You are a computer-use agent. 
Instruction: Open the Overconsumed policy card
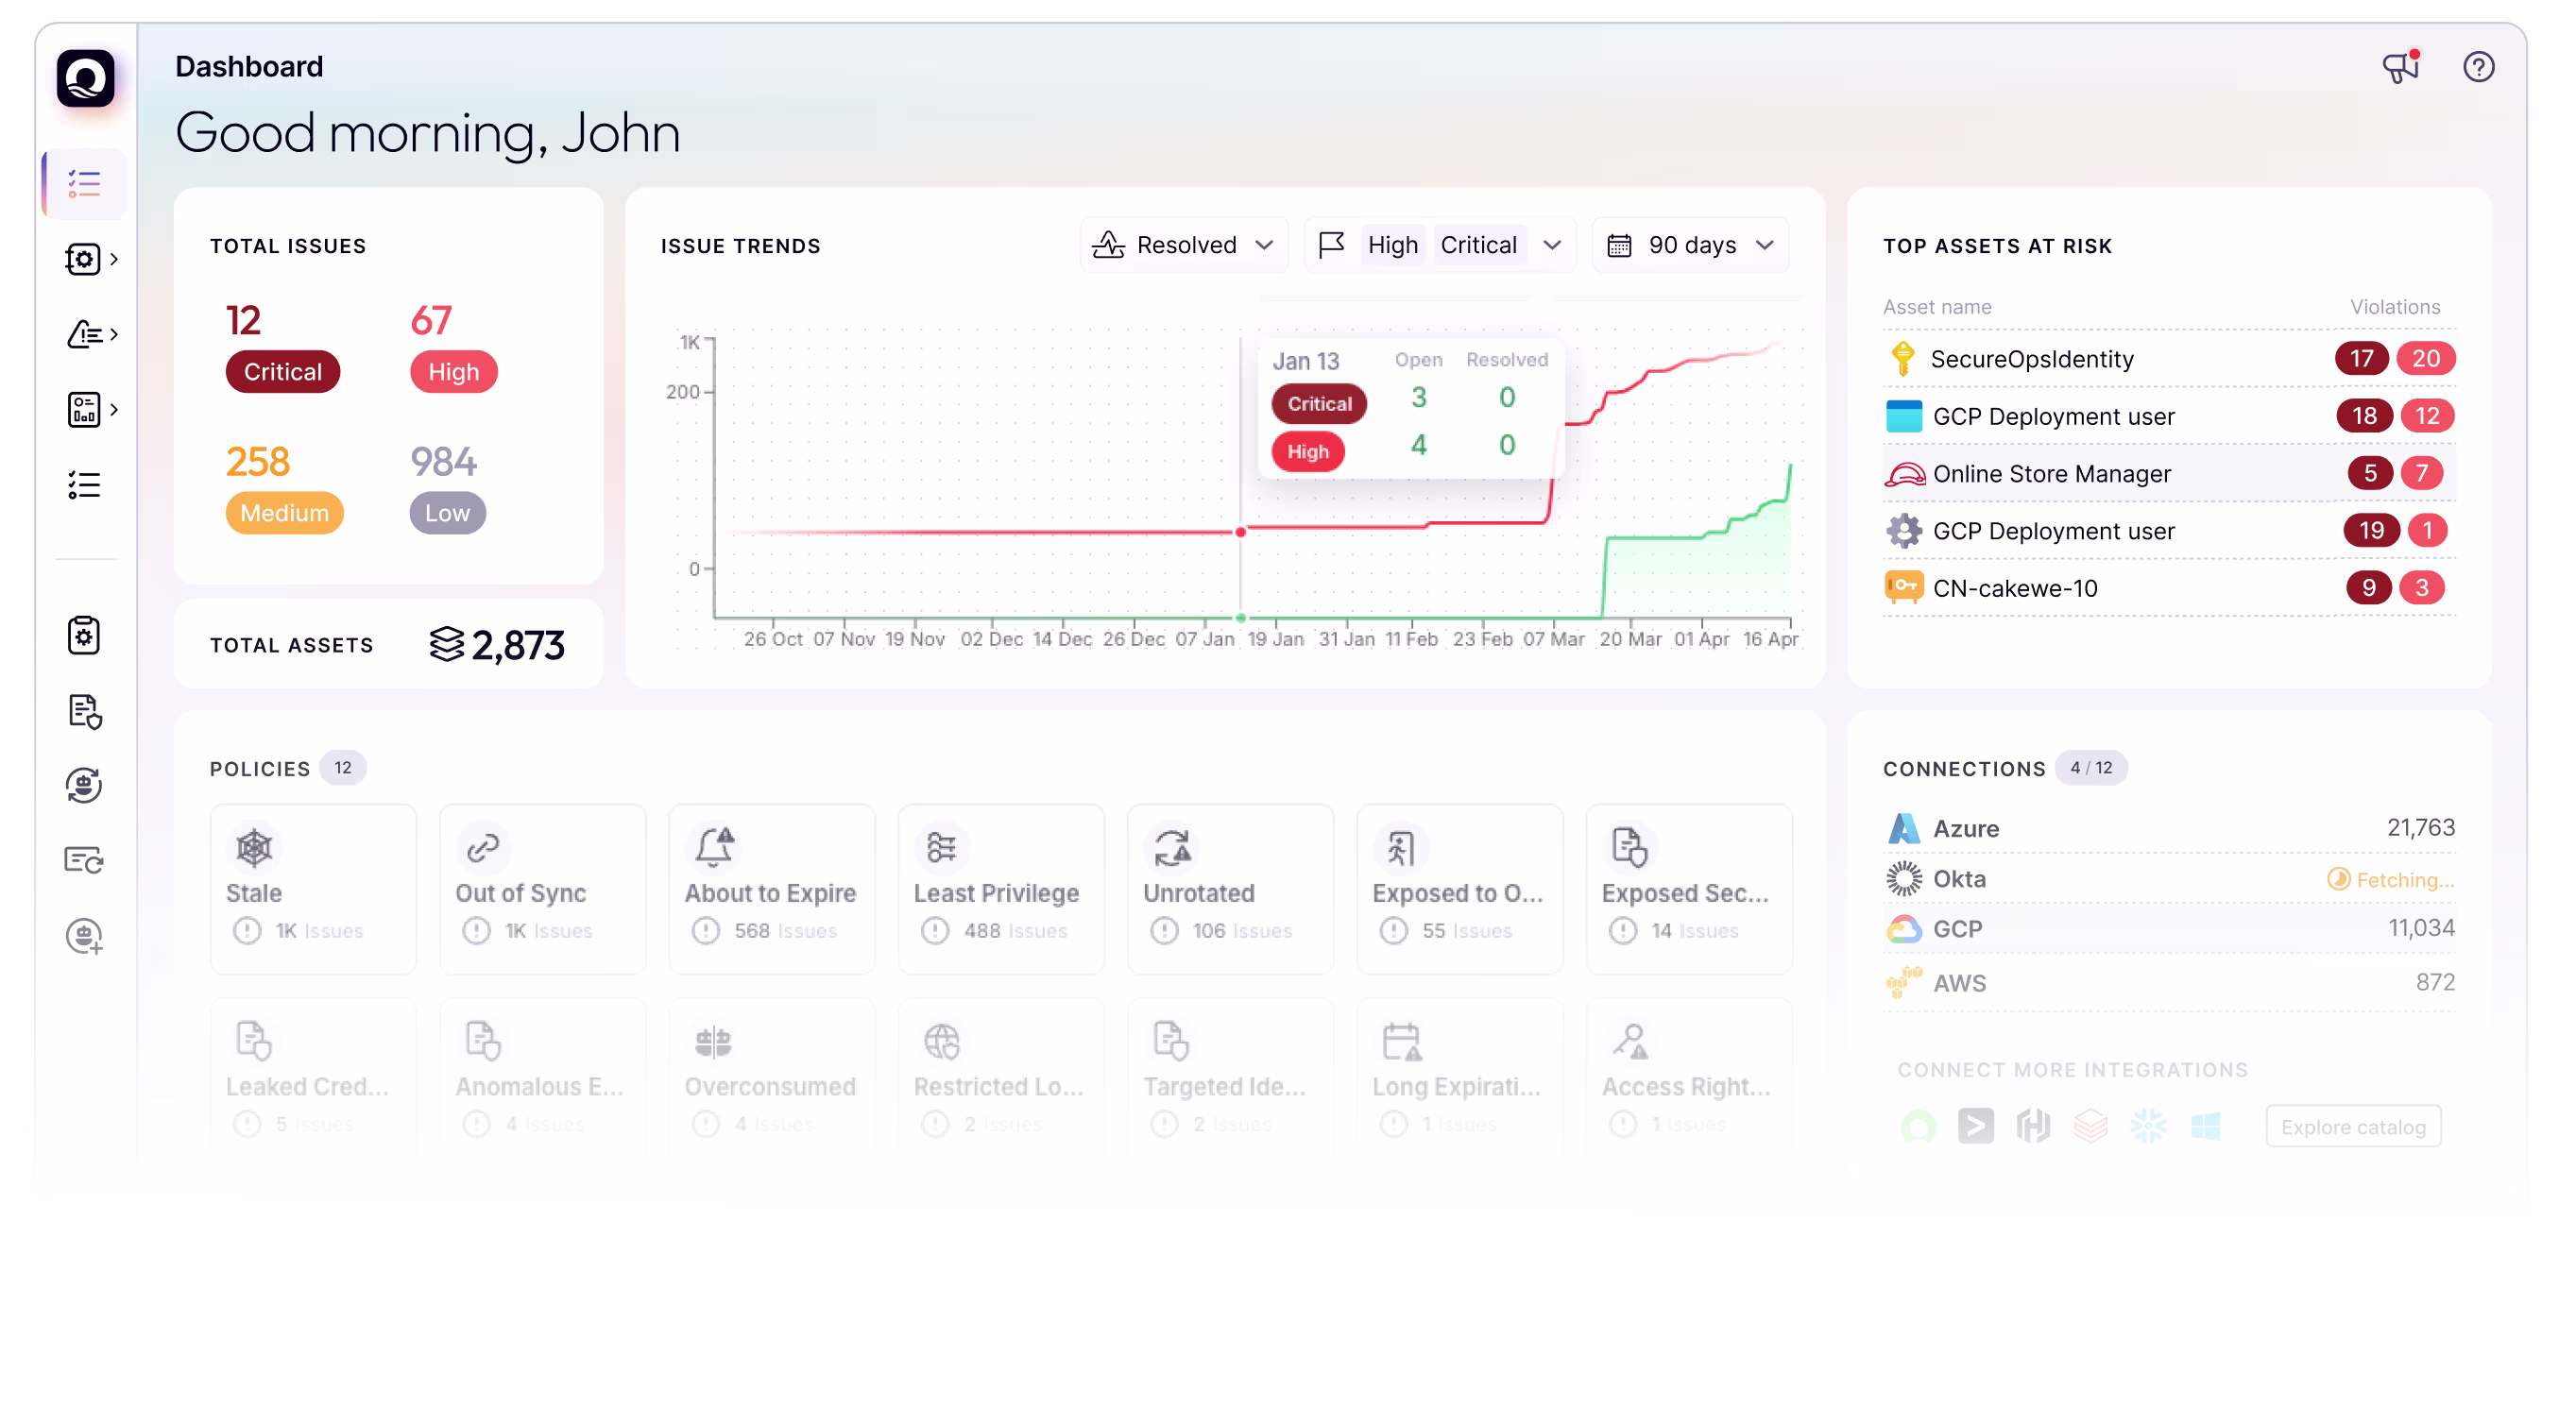[771, 1078]
